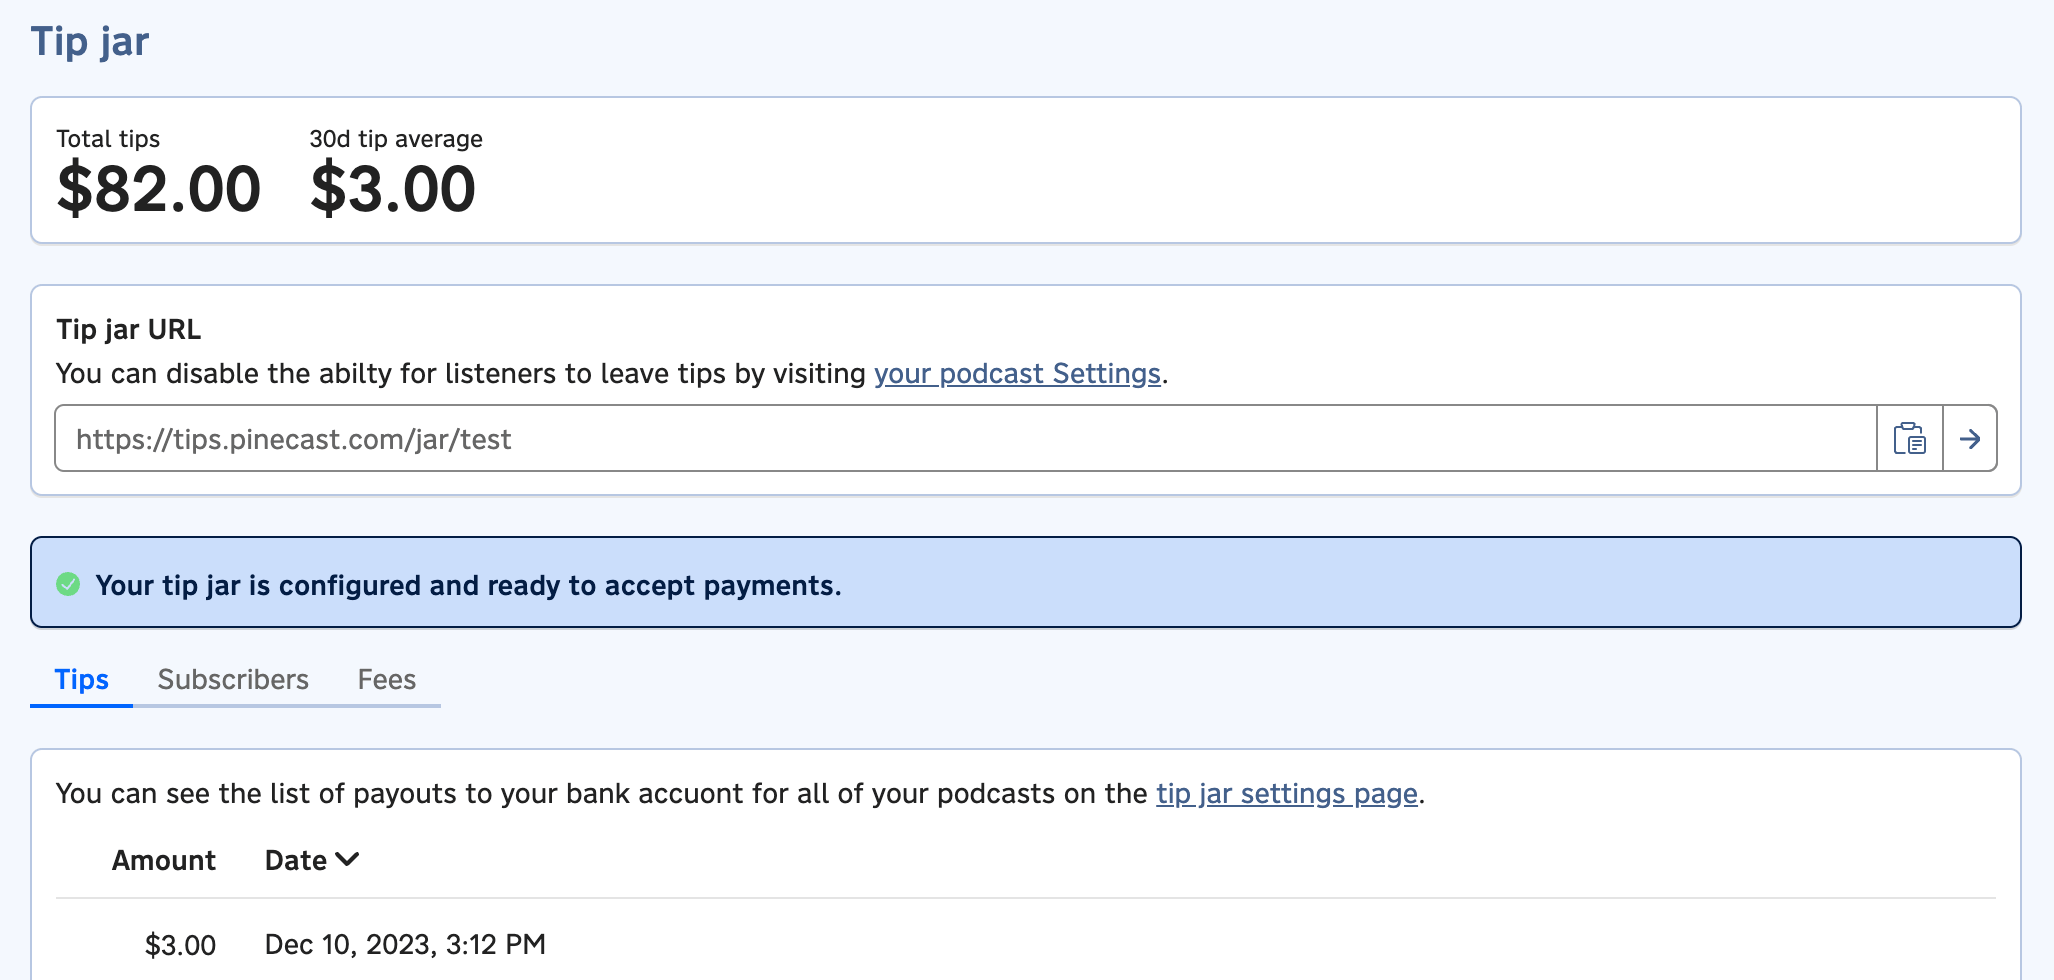Screen dimensions: 2054x980
Task: Switch to the Fees tab
Action: (x=386, y=680)
